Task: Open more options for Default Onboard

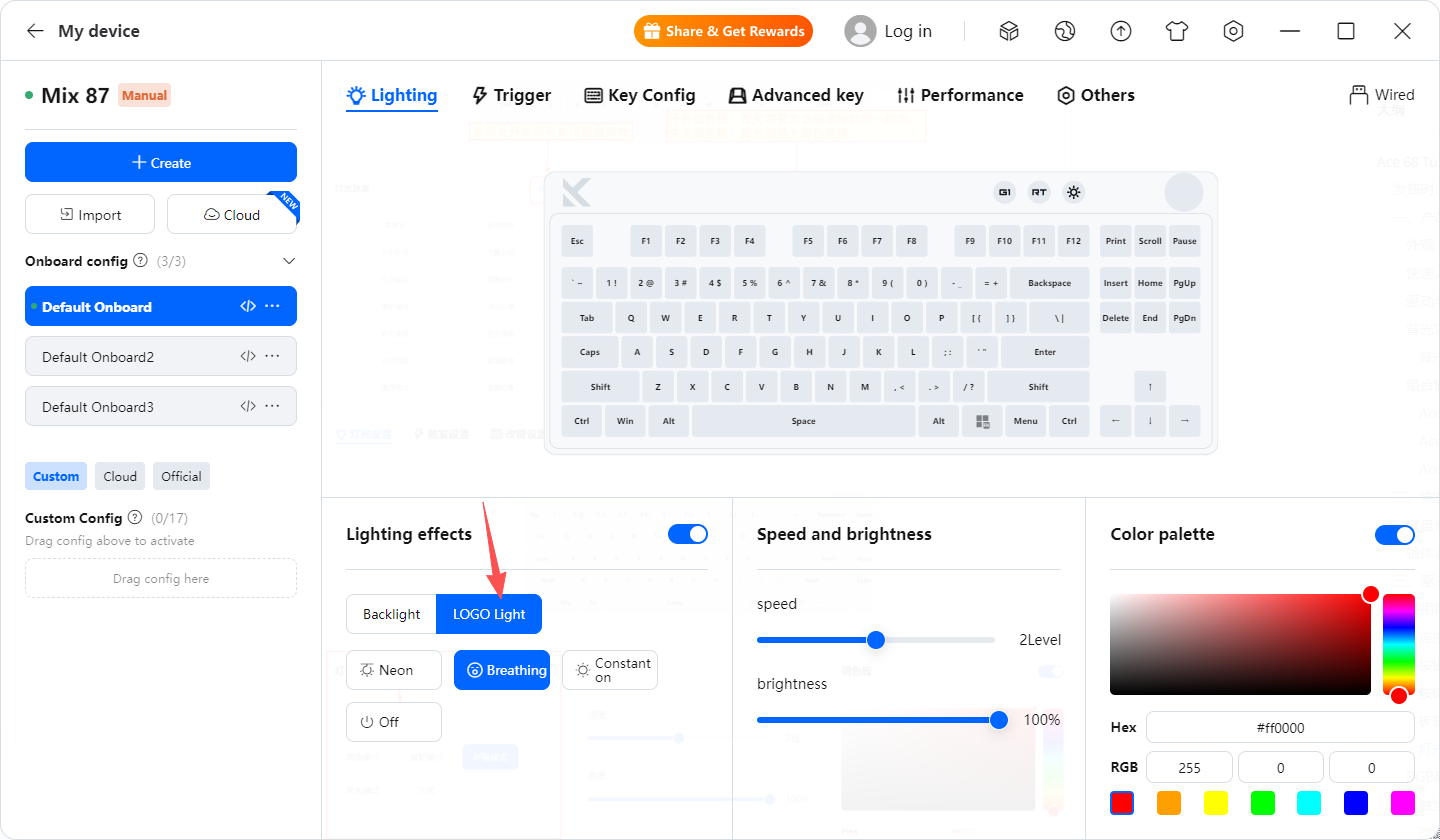Action: (x=272, y=306)
